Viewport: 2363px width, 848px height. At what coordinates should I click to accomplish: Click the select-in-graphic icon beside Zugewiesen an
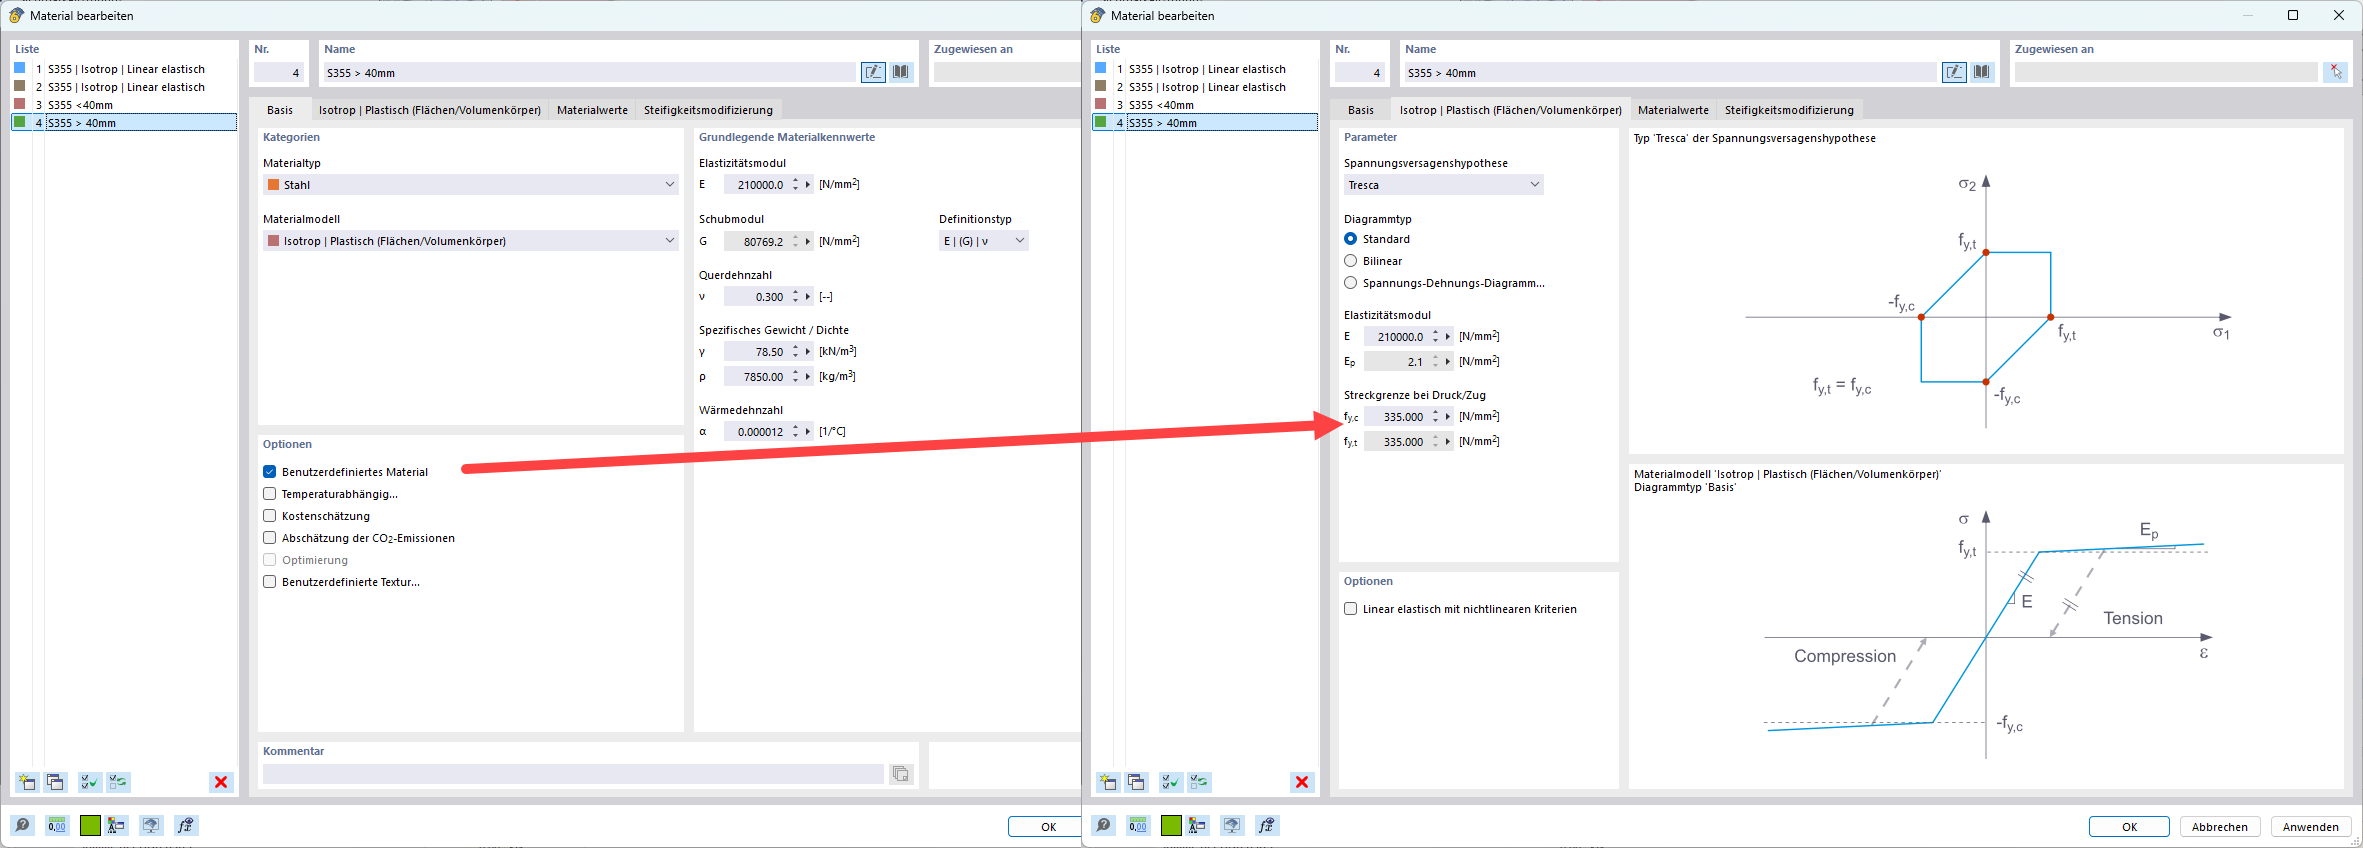[2335, 72]
